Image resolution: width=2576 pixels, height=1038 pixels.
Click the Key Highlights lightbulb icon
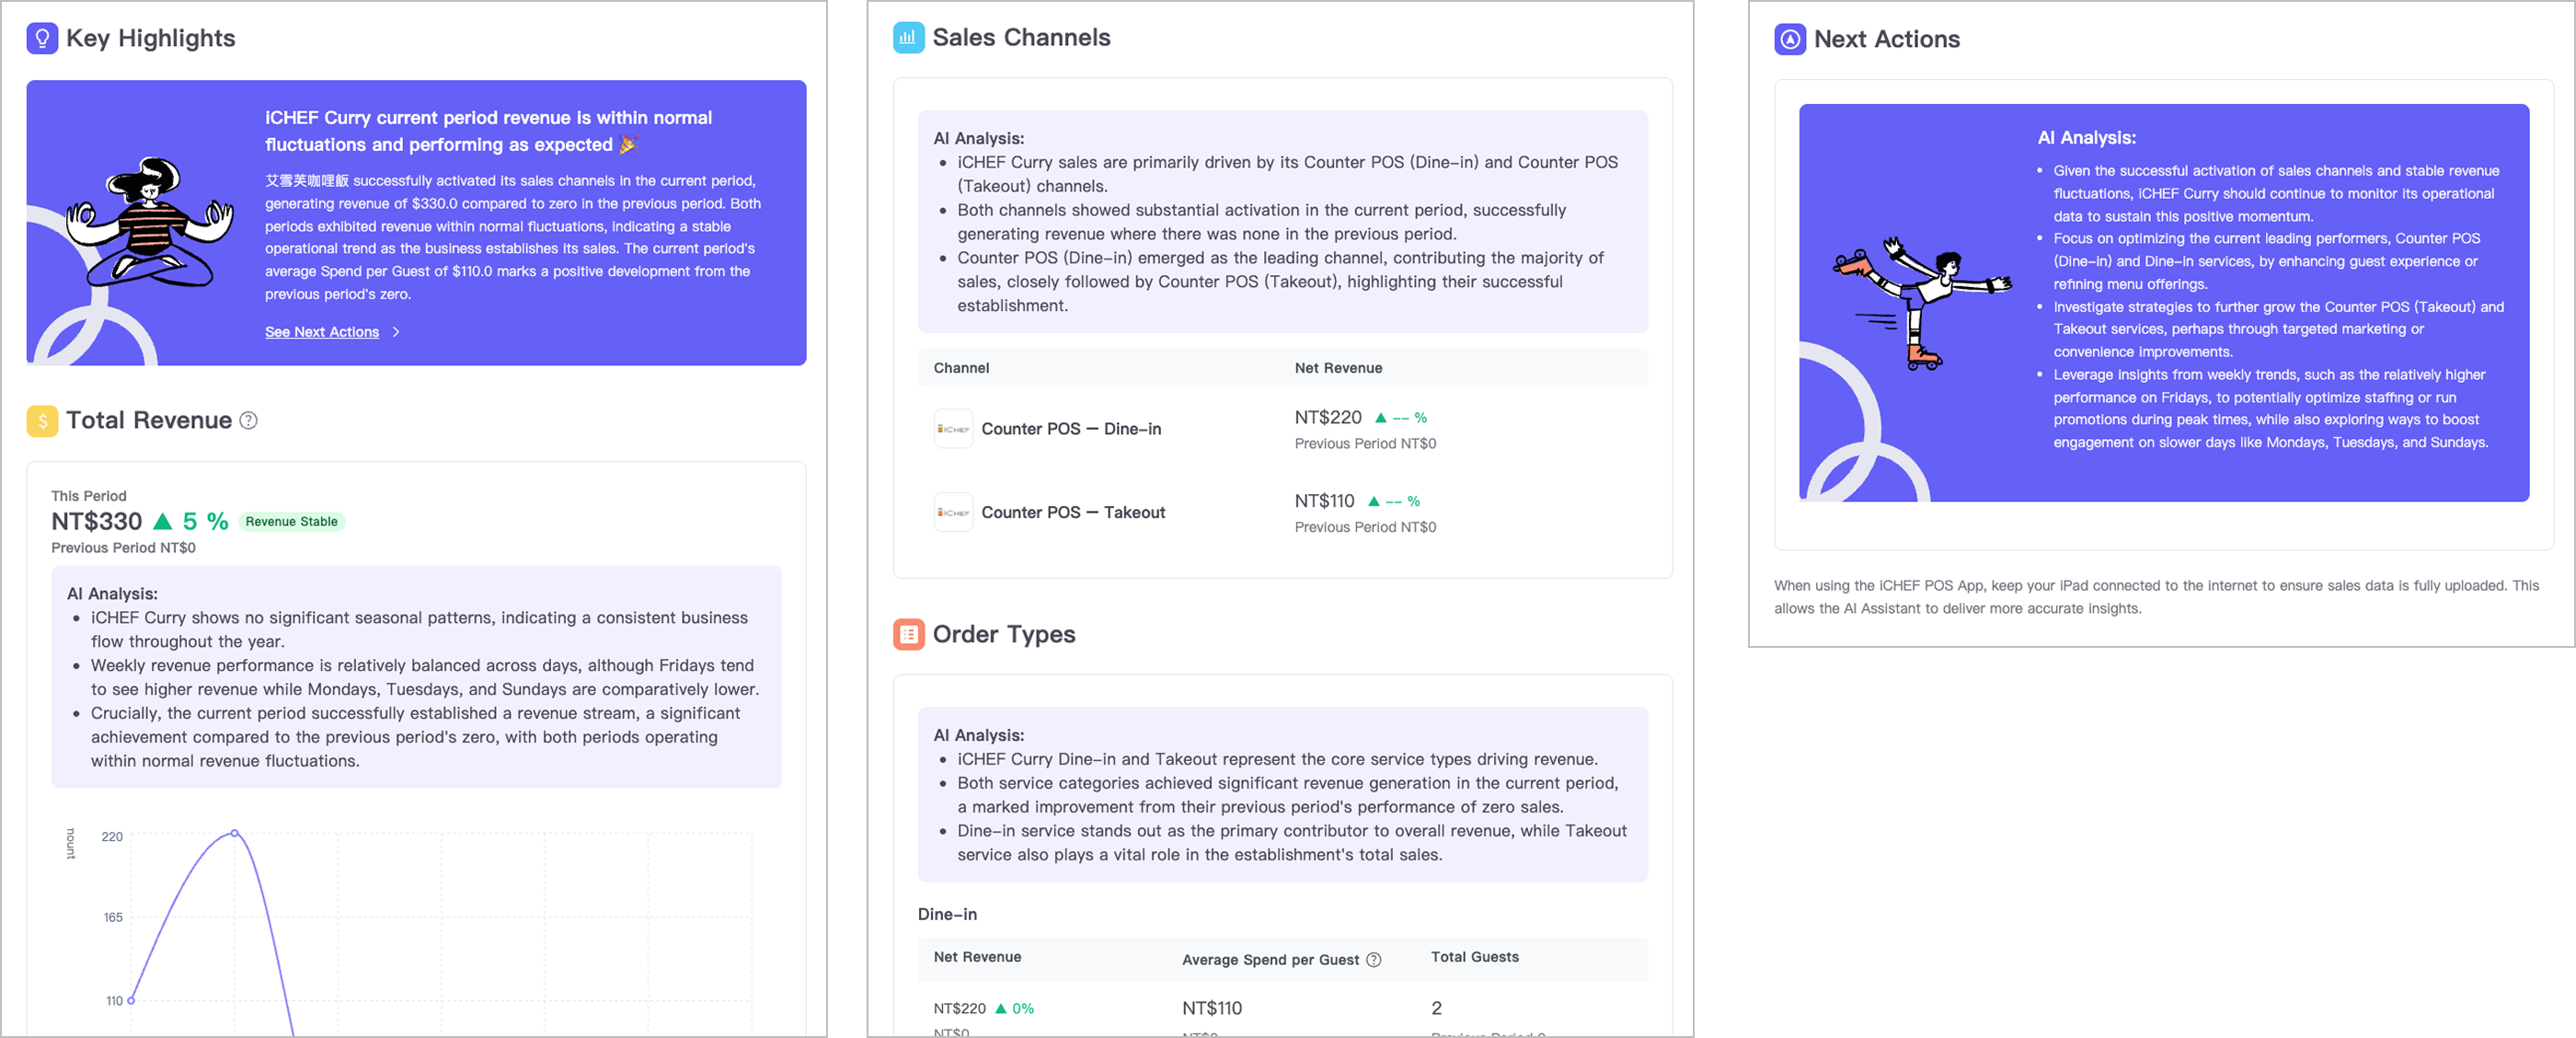pos(42,38)
